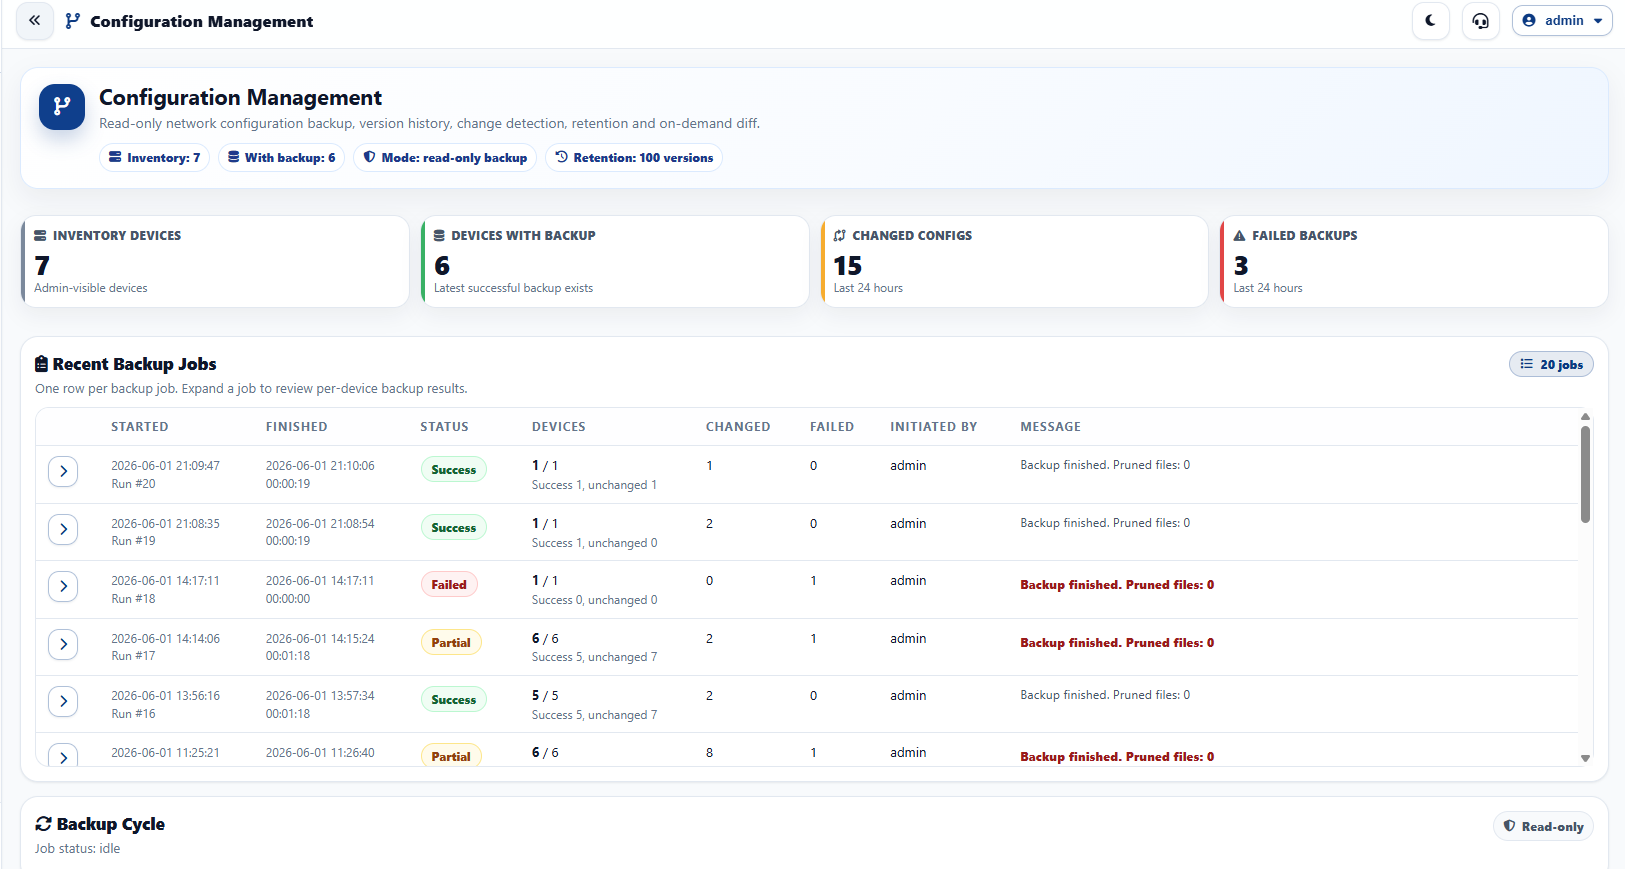This screenshot has width=1625, height=869.
Task: Open the 20 jobs list button
Action: 1551,365
